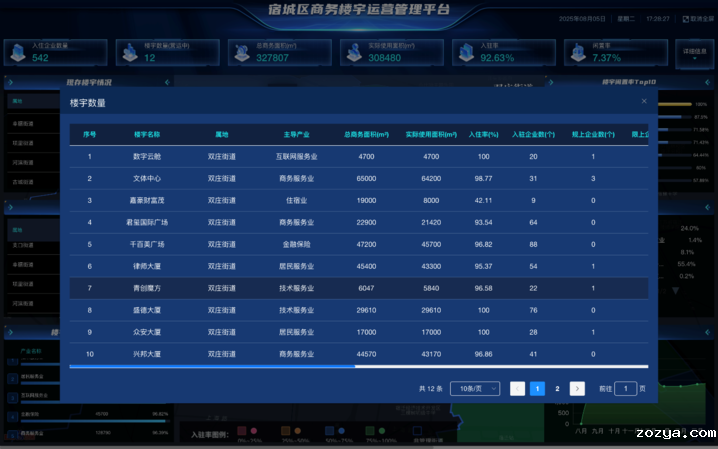This screenshot has width=718, height=449.
Task: Click the 入住率(%) column header
Action: point(483,134)
